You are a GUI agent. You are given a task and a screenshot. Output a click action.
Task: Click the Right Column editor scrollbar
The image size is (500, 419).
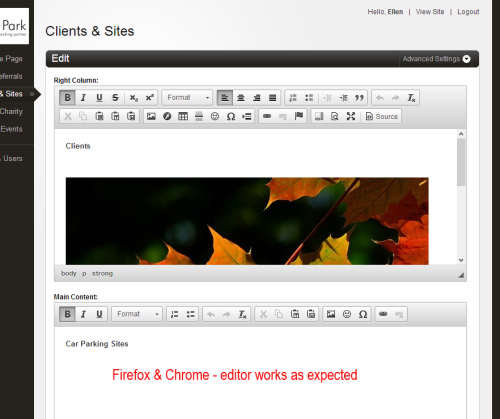click(x=461, y=162)
